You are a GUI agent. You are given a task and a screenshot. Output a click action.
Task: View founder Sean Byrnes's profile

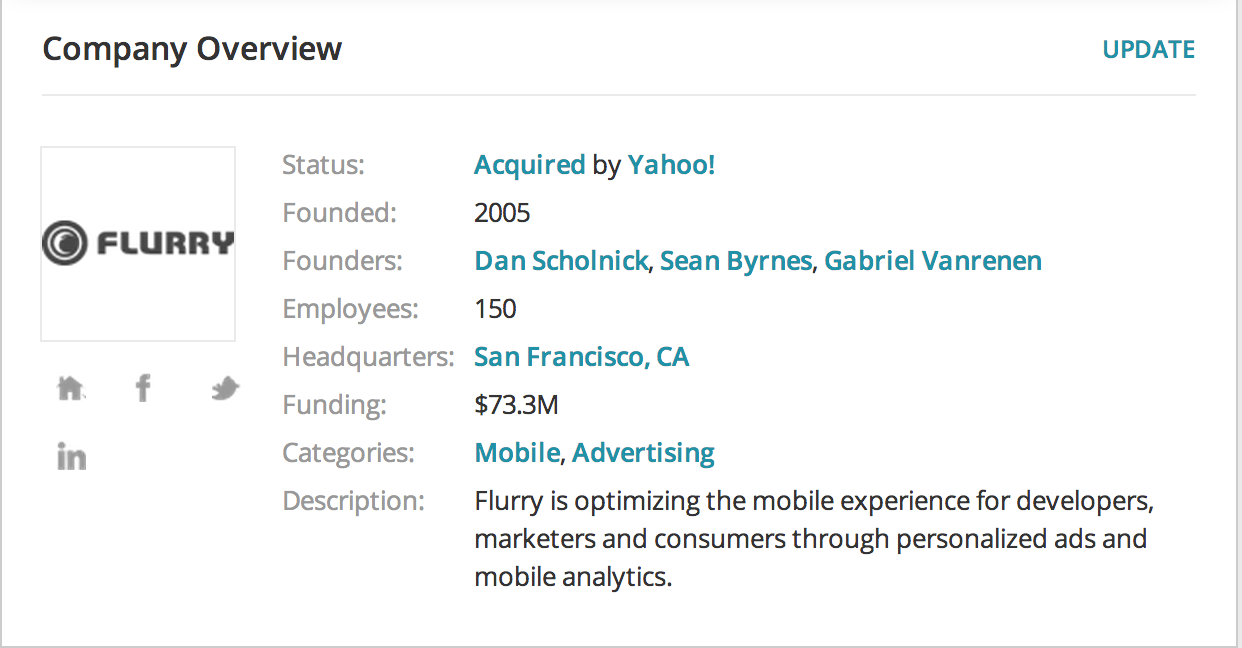[735, 261]
